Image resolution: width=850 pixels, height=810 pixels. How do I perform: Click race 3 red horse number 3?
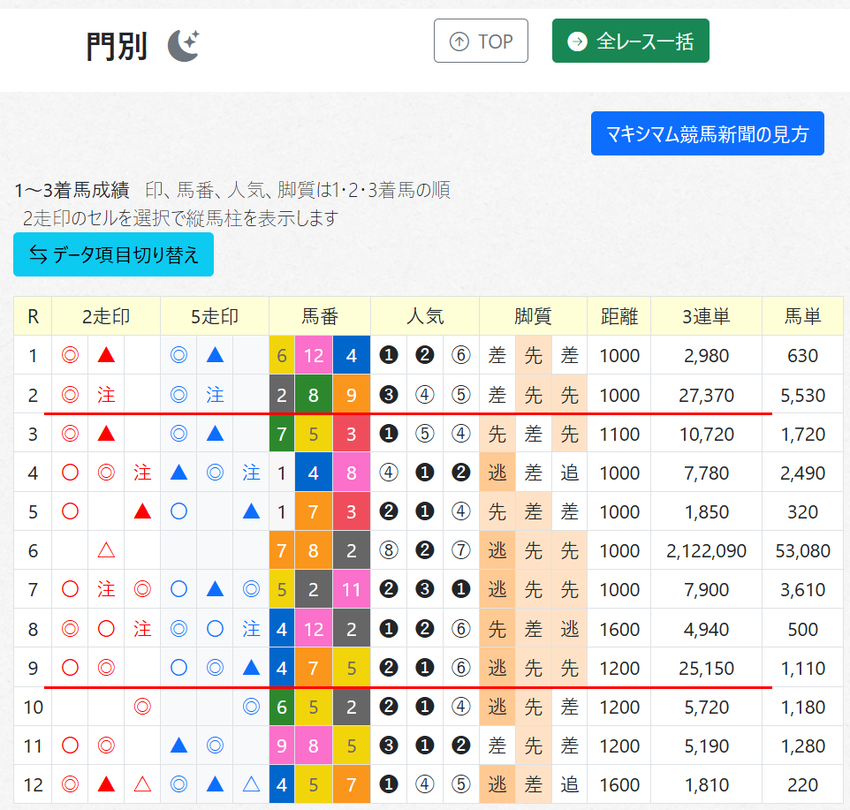351,434
